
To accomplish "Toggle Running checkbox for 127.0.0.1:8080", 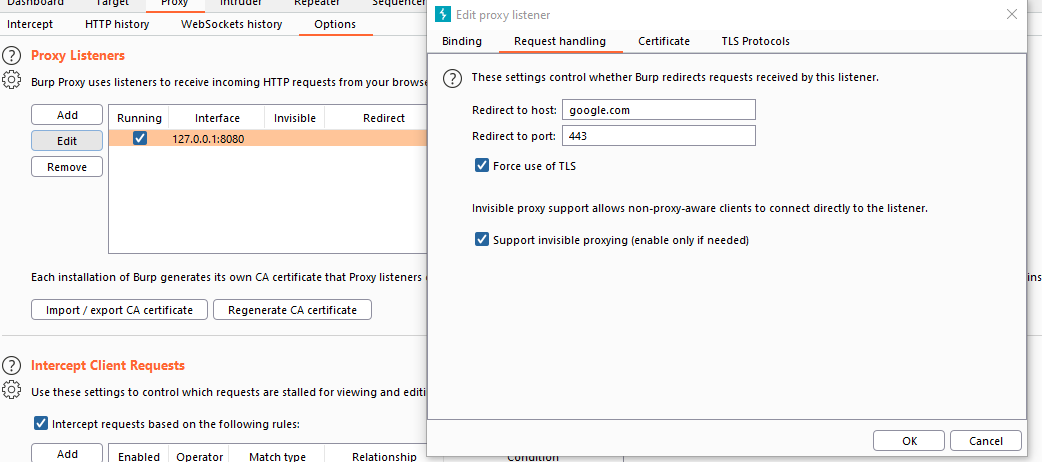I will tap(140, 138).
